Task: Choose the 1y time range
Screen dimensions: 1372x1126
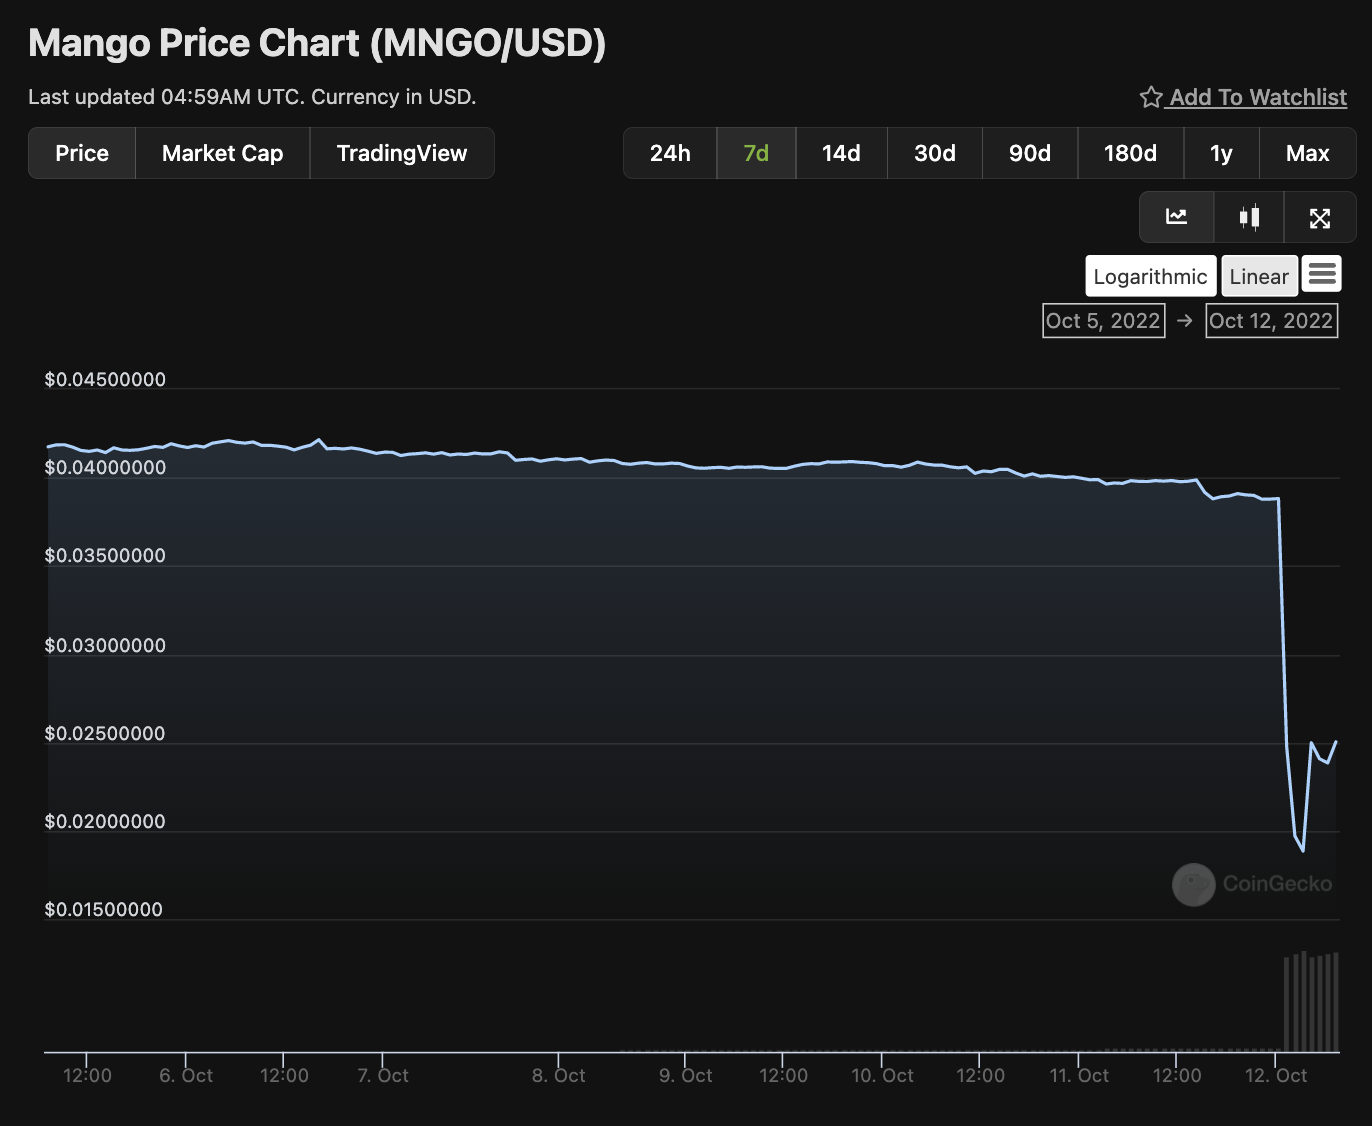Action: point(1221,153)
